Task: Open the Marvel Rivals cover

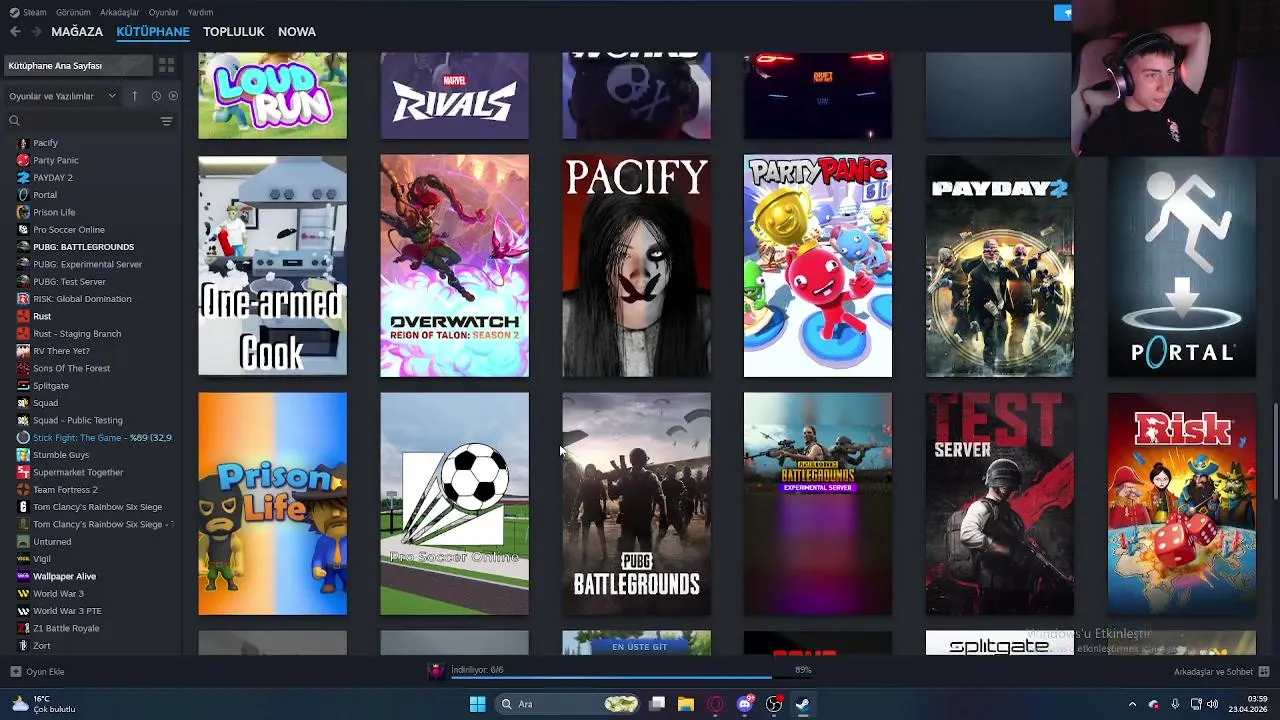Action: 454,96
